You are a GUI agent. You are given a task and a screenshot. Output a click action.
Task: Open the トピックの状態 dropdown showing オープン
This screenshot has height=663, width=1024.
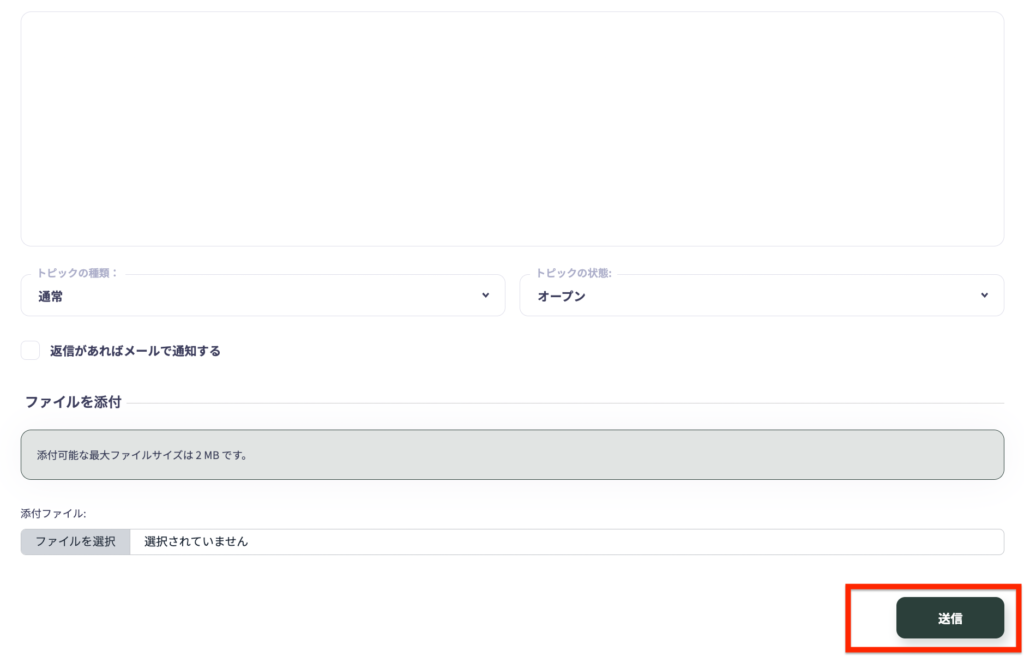[761, 296]
